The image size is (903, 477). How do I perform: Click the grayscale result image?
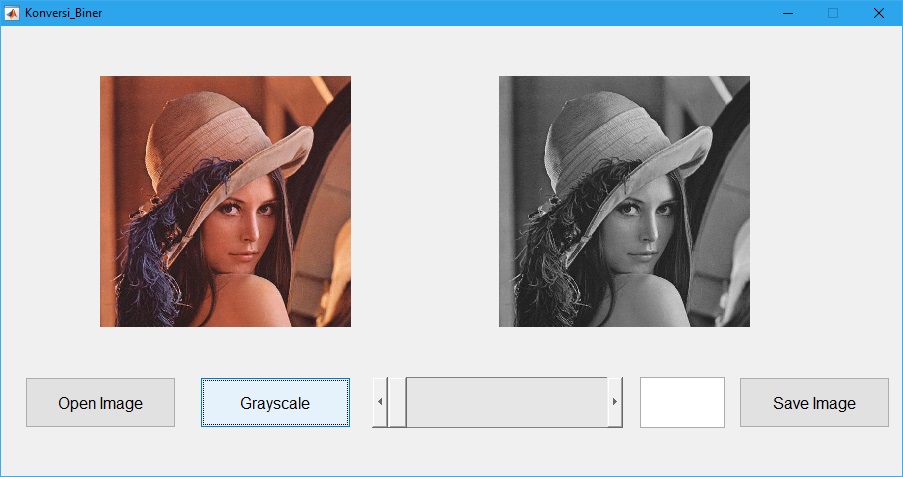[624, 201]
